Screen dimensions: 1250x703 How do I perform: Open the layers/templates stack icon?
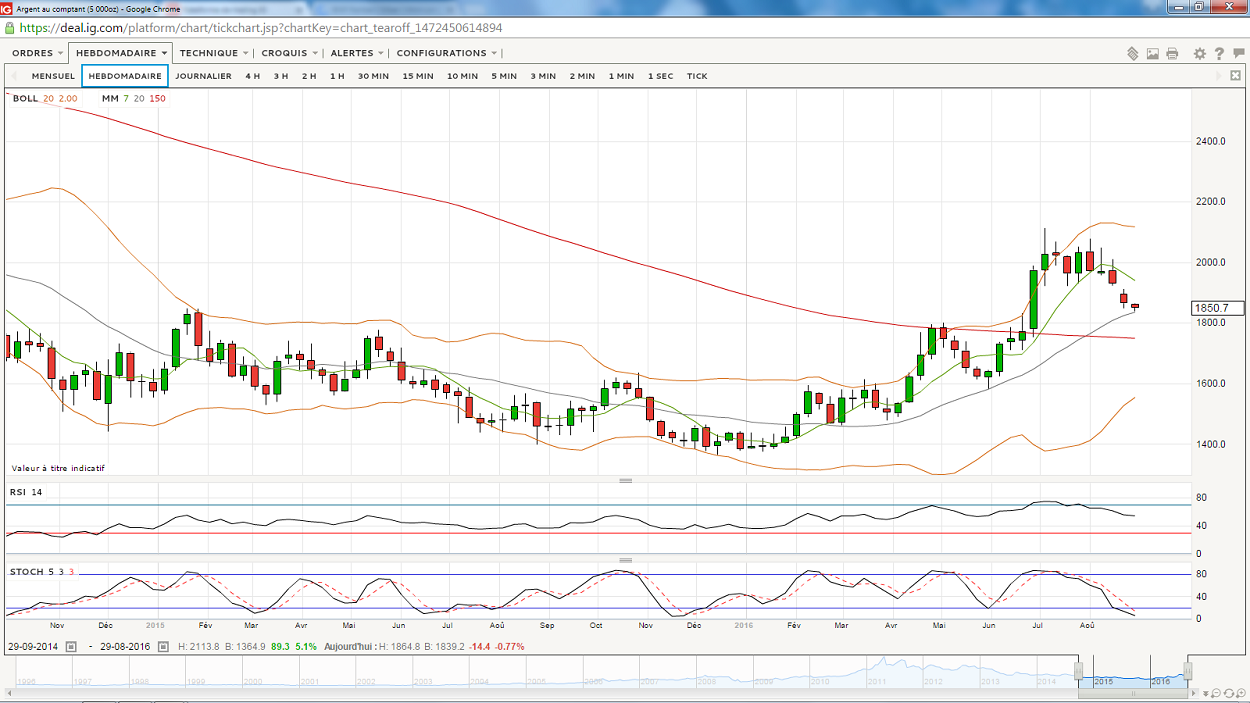click(x=1133, y=53)
